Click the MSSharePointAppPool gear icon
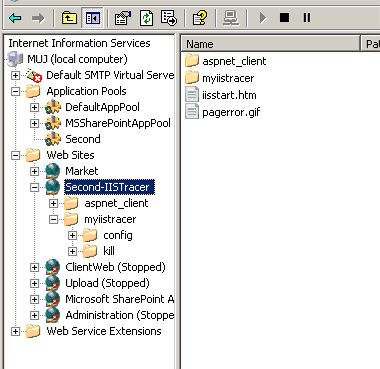 click(x=53, y=123)
